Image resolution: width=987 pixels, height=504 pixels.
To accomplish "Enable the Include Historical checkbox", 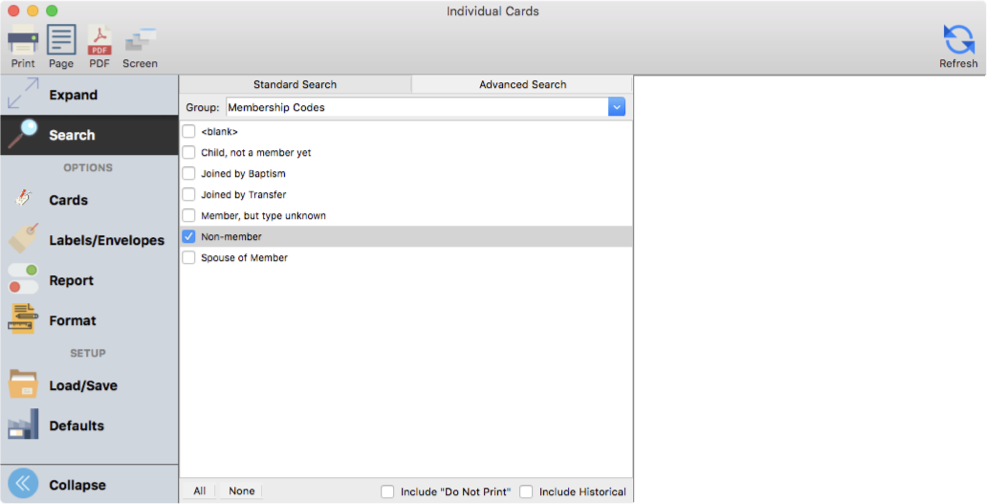I will point(526,492).
